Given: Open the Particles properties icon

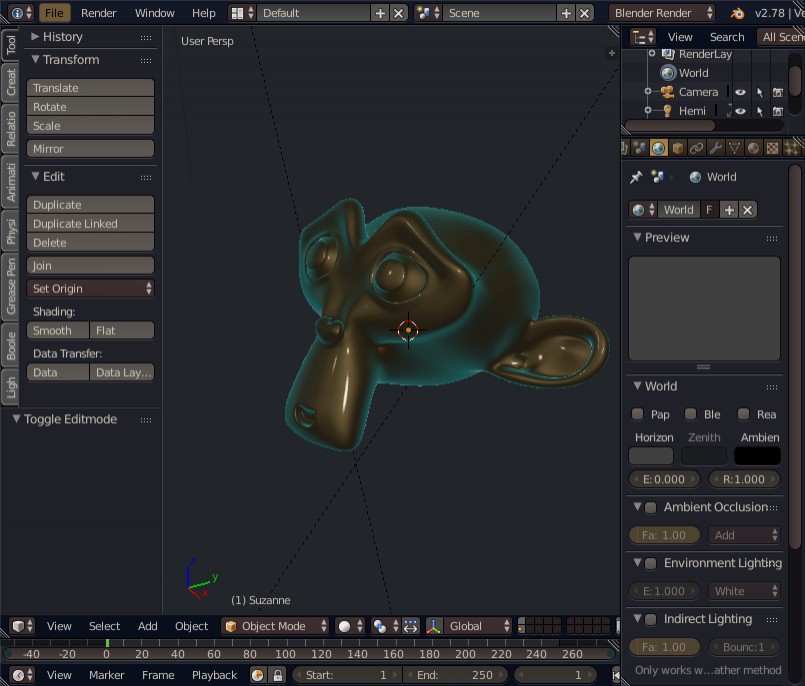Looking at the screenshot, I should tap(790, 147).
